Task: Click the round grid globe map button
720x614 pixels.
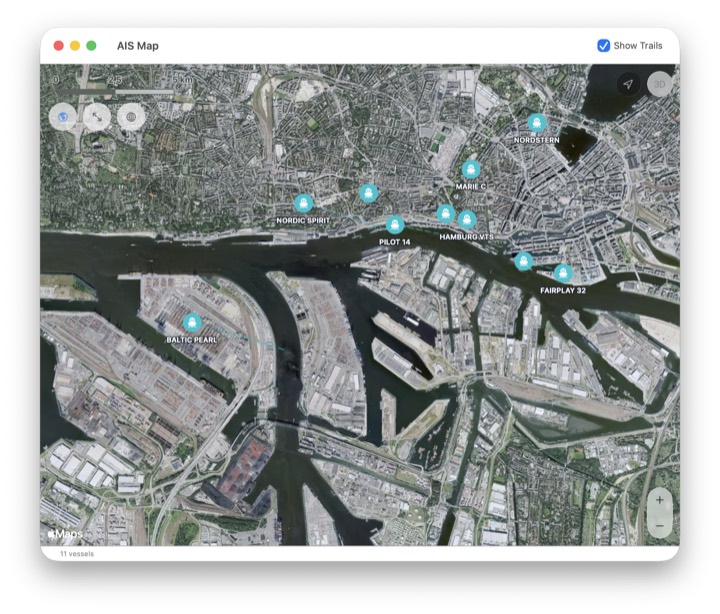Action: click(131, 117)
